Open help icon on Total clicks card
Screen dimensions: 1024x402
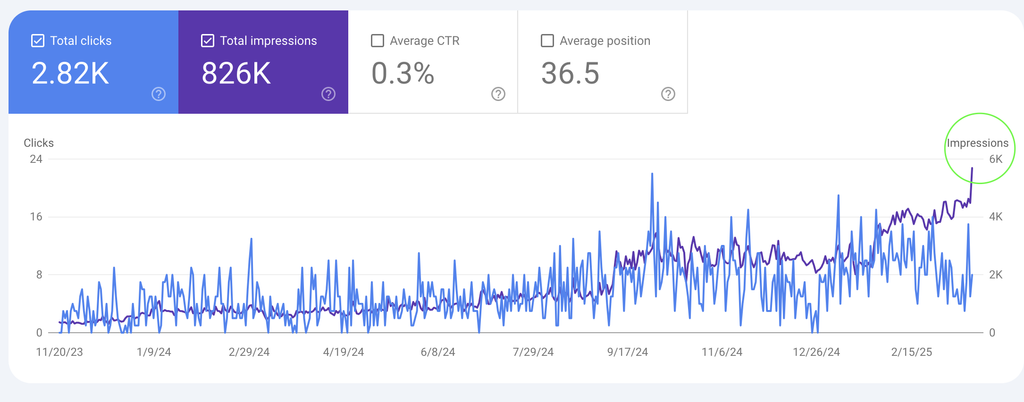159,94
